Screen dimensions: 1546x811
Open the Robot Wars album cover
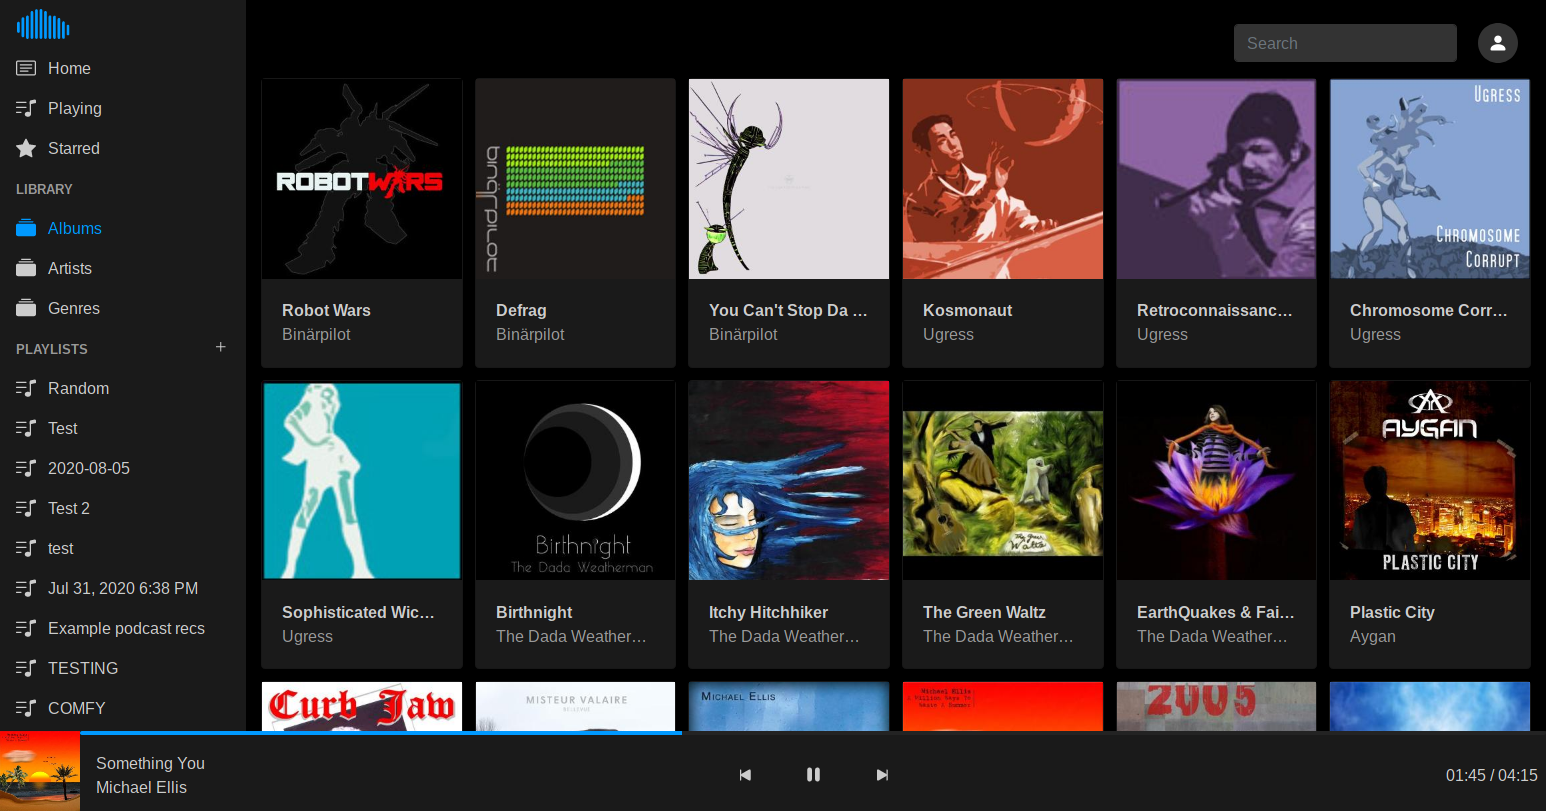pos(362,179)
